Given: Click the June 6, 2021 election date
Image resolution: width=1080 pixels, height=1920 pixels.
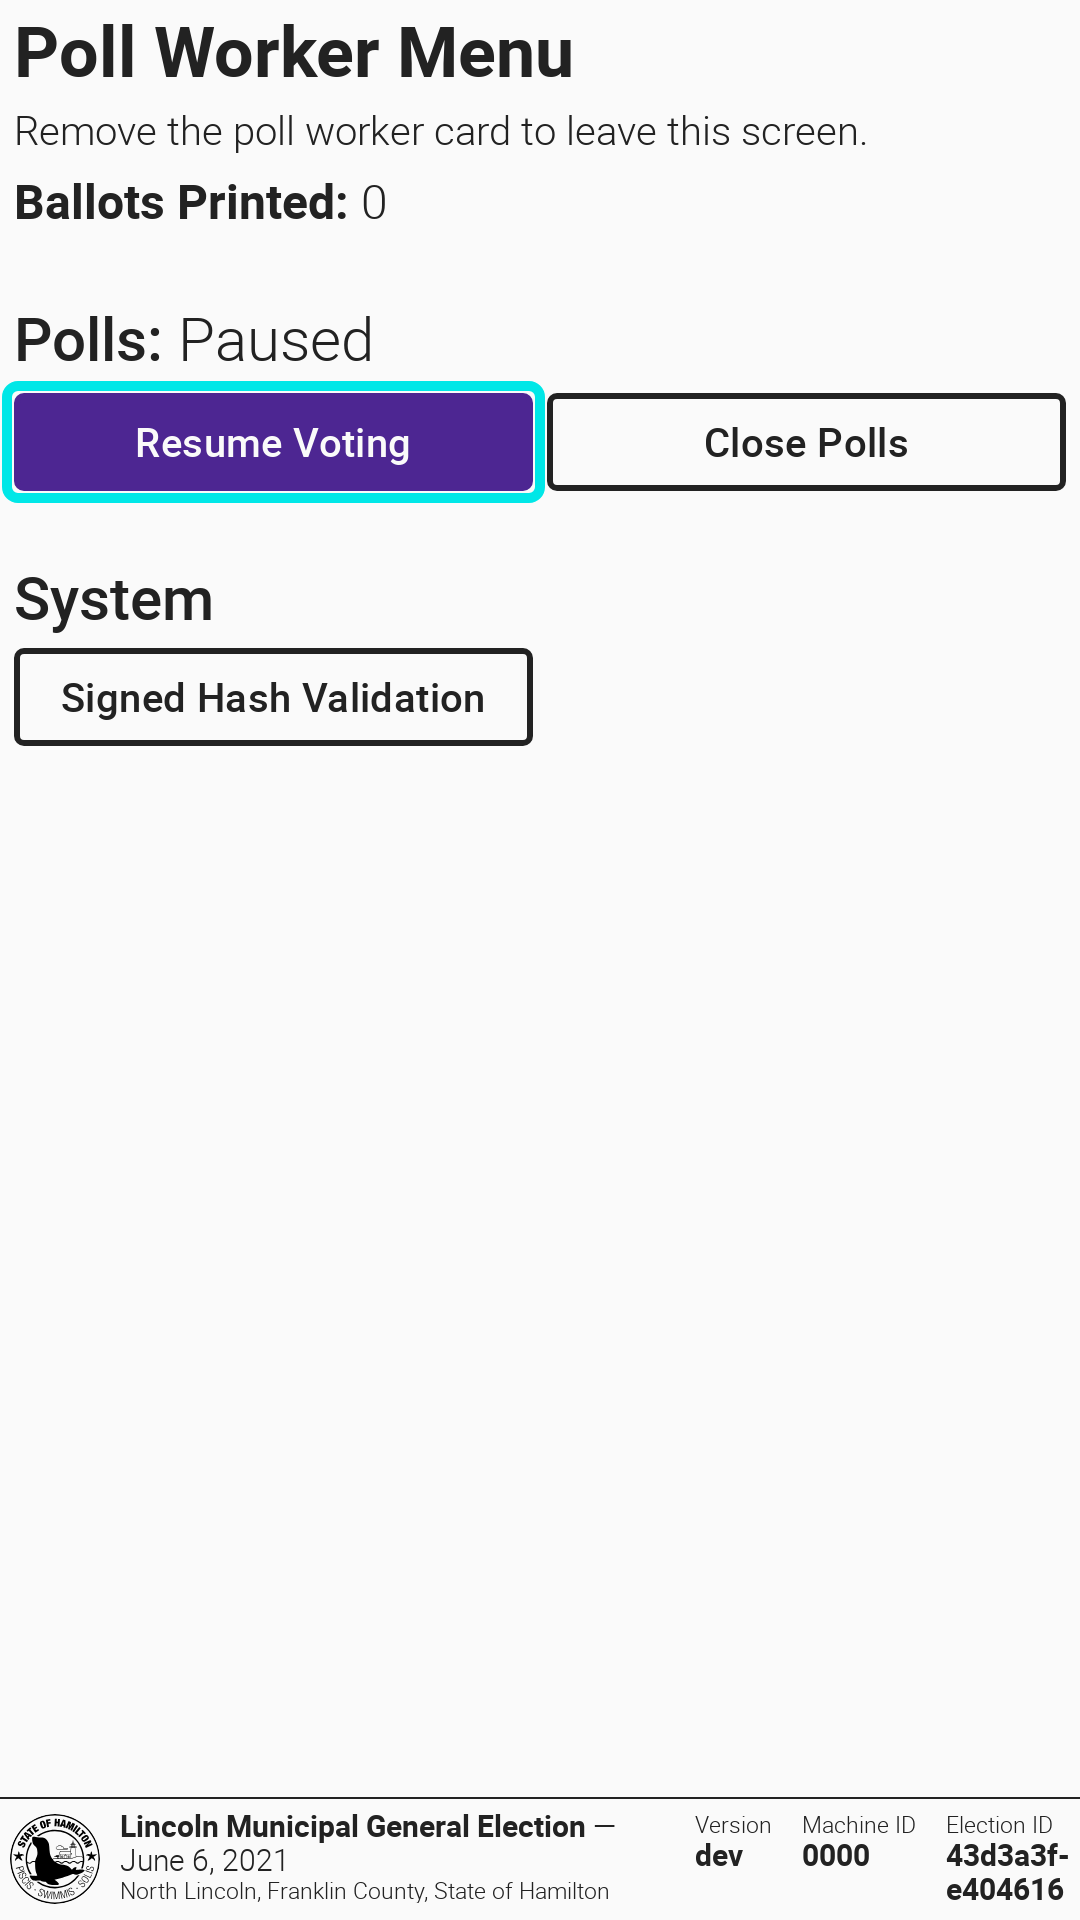Looking at the screenshot, I should point(204,1861).
